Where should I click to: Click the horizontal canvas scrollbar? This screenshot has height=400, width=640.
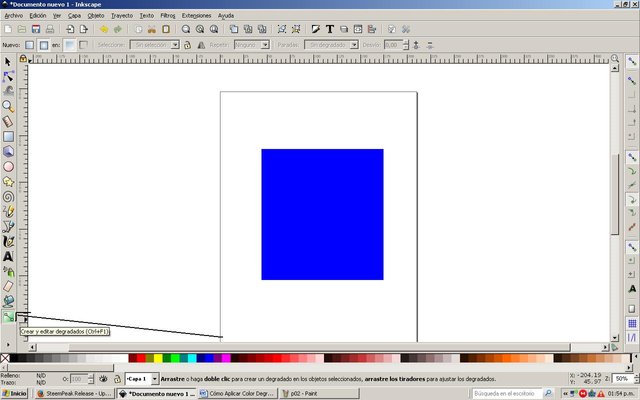click(x=319, y=347)
